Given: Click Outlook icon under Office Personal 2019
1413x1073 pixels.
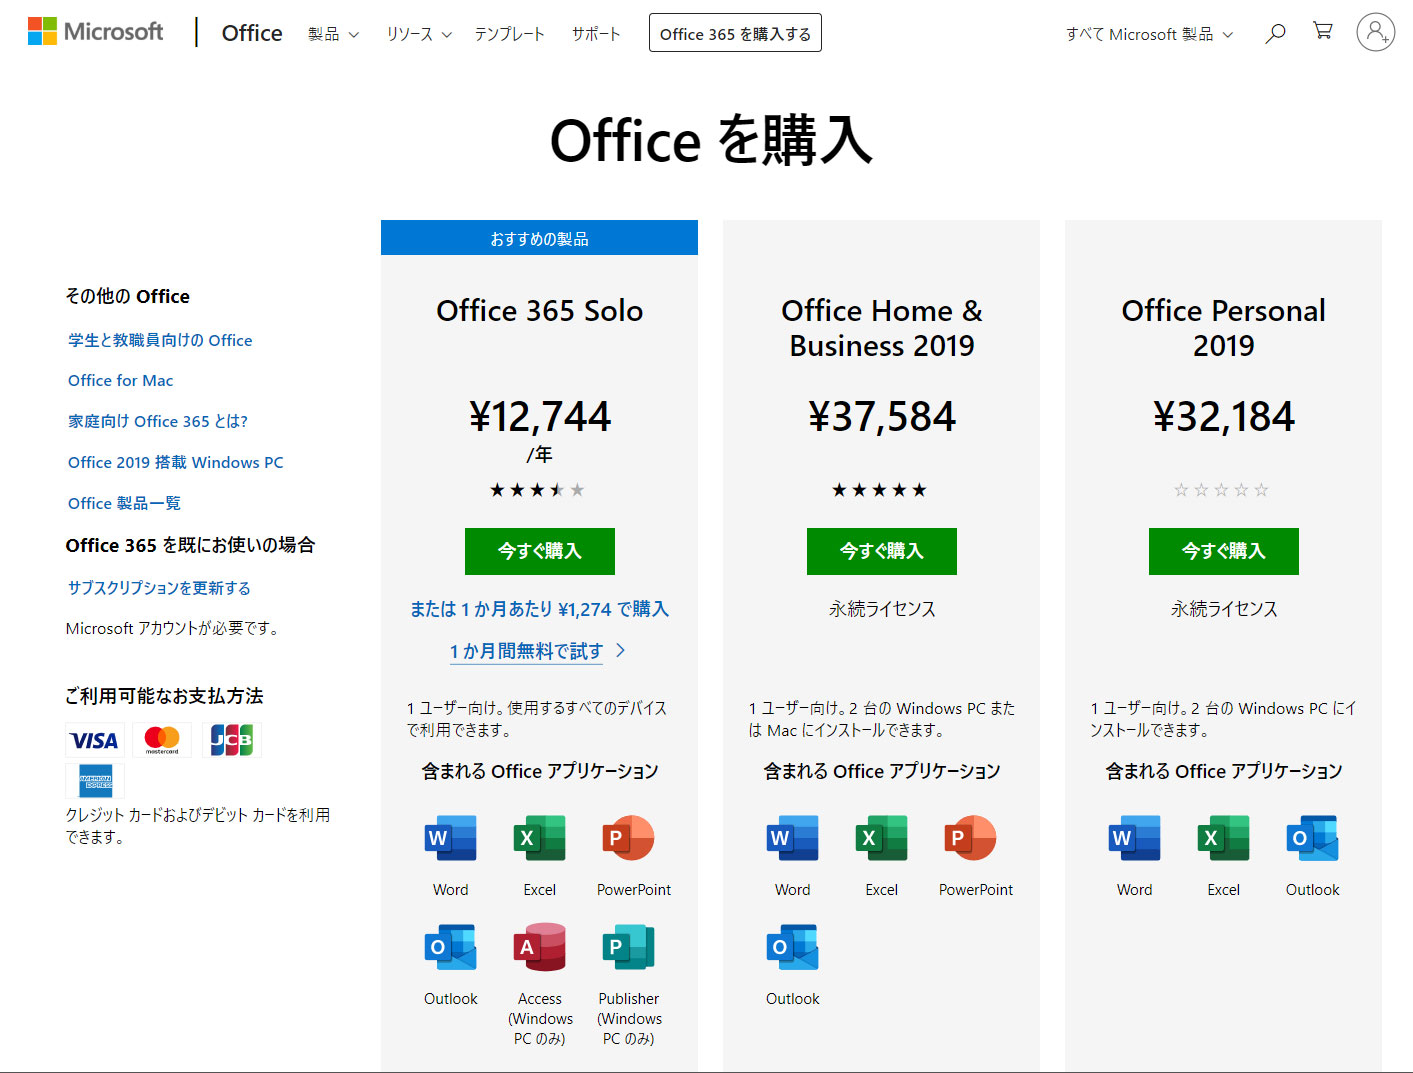Looking at the screenshot, I should [1313, 838].
